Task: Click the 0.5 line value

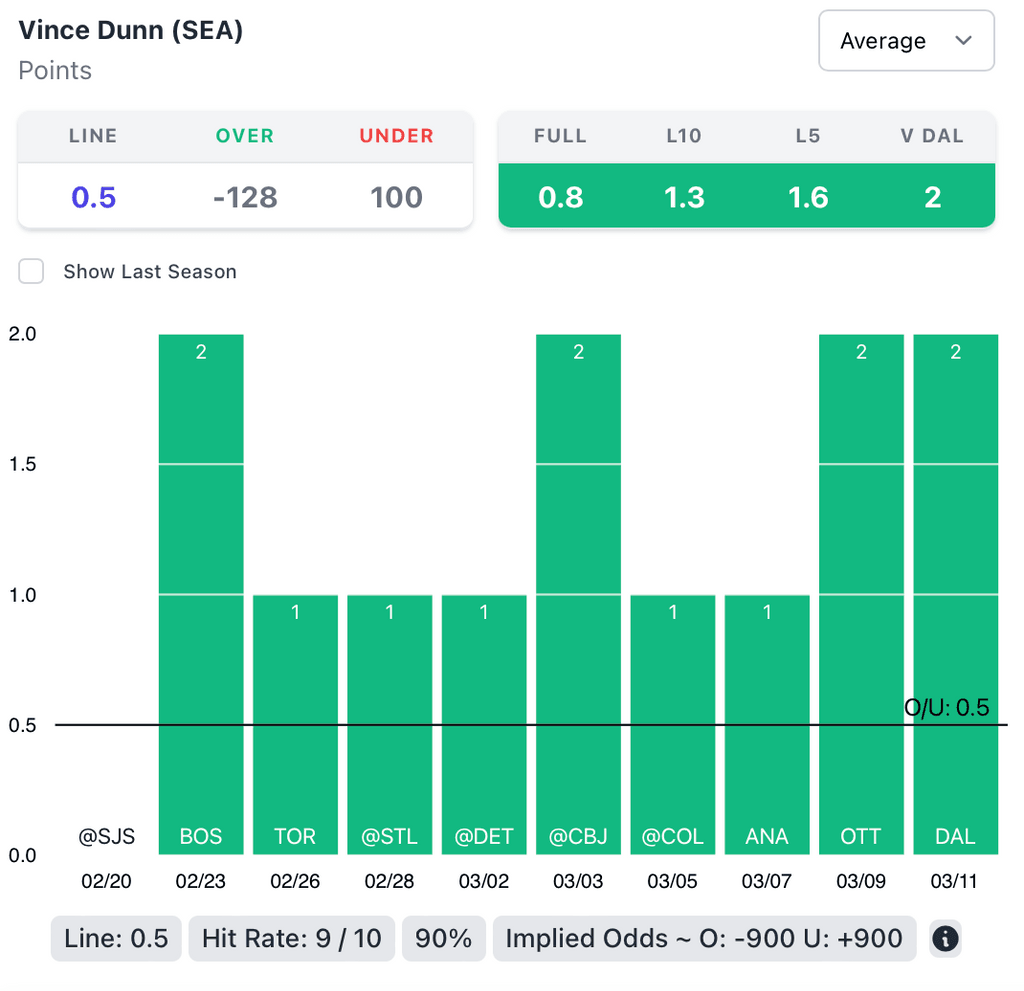Action: 93,197
